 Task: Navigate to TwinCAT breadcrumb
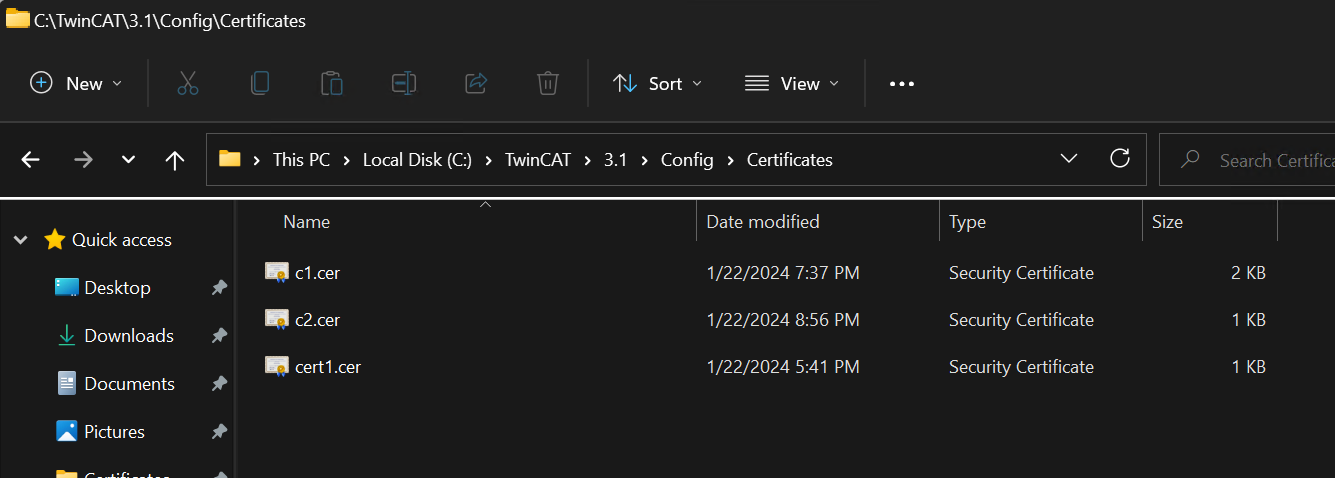pyautogui.click(x=538, y=160)
